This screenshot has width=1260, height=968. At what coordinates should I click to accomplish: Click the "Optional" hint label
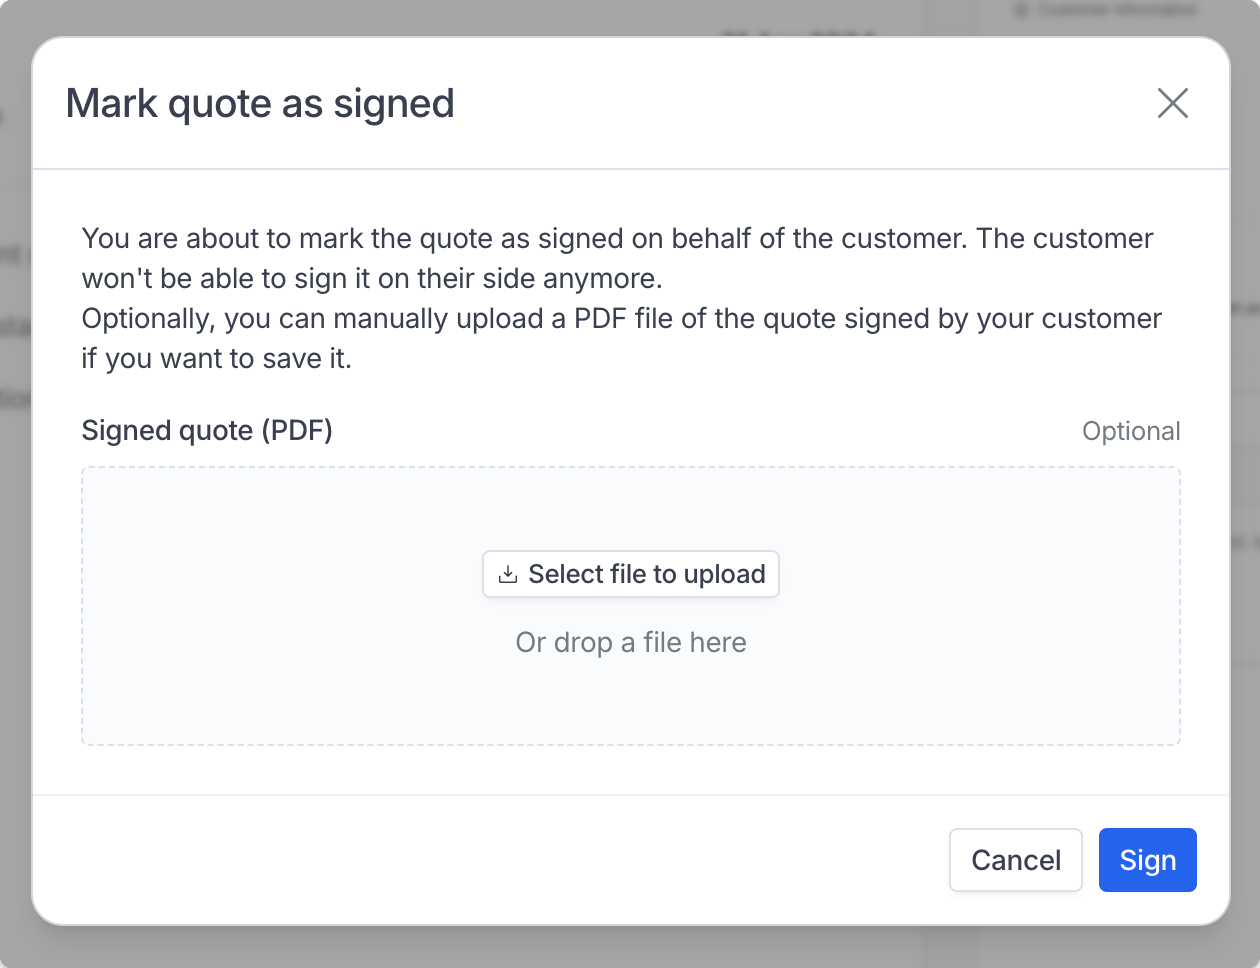coord(1130,431)
